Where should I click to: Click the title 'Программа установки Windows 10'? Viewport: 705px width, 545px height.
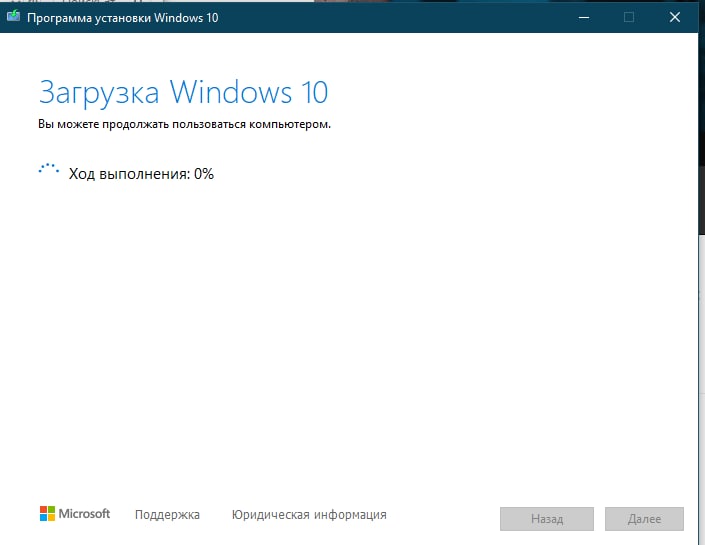click(x=123, y=18)
